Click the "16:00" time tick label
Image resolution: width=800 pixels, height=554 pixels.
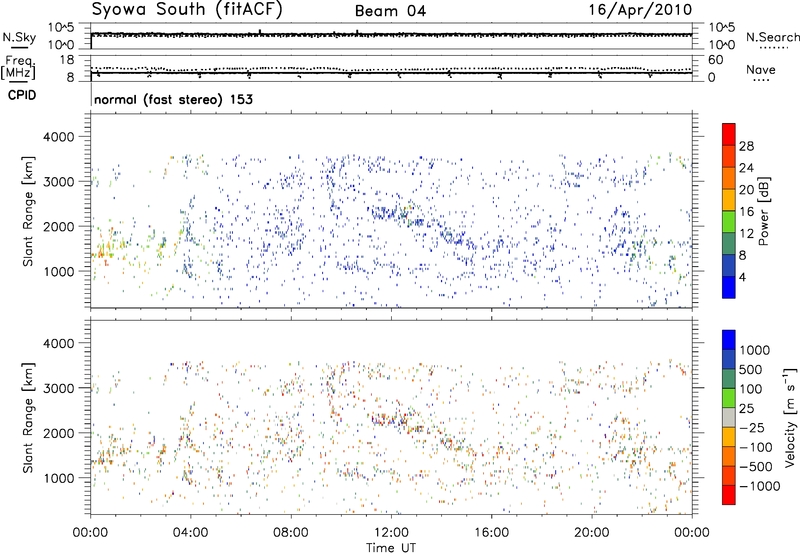coord(491,533)
